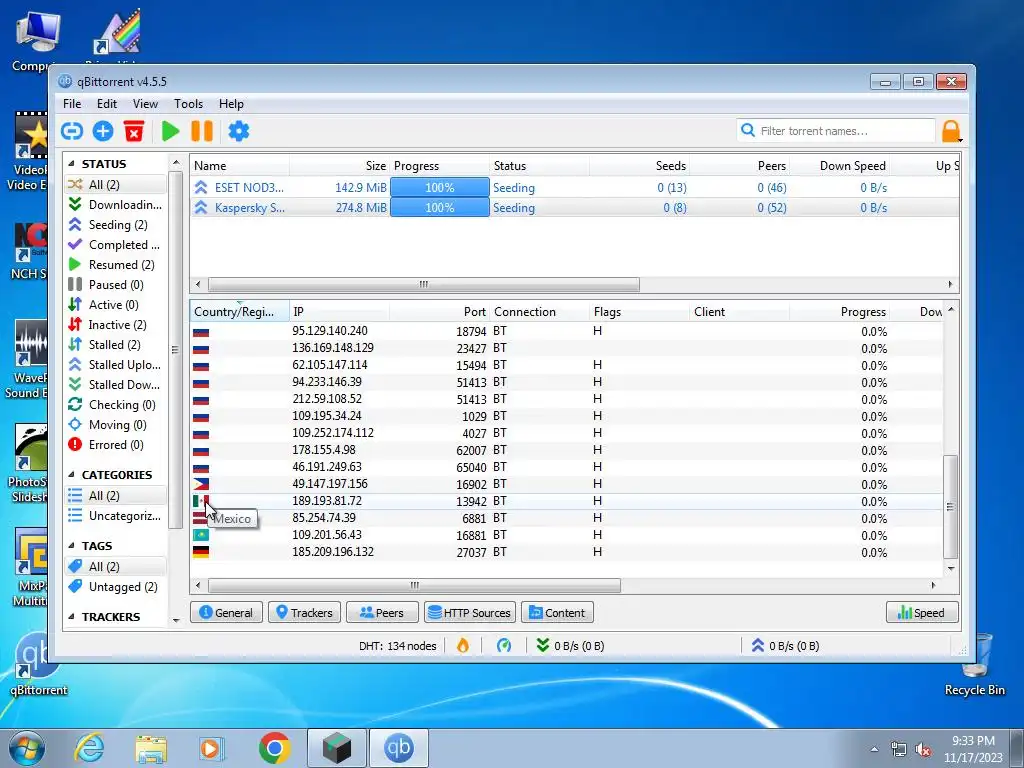1024x768 pixels.
Task: Click the red Remove torrent trash icon
Action: [134, 131]
